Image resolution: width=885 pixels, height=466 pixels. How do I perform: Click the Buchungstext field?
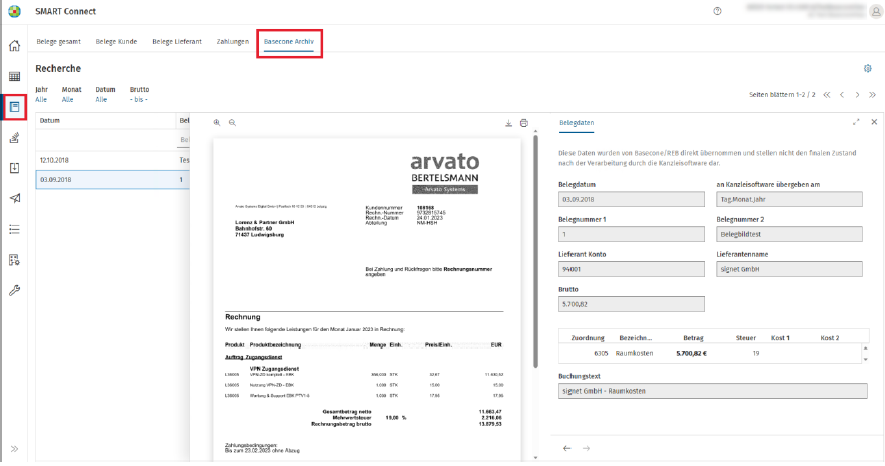click(x=712, y=391)
